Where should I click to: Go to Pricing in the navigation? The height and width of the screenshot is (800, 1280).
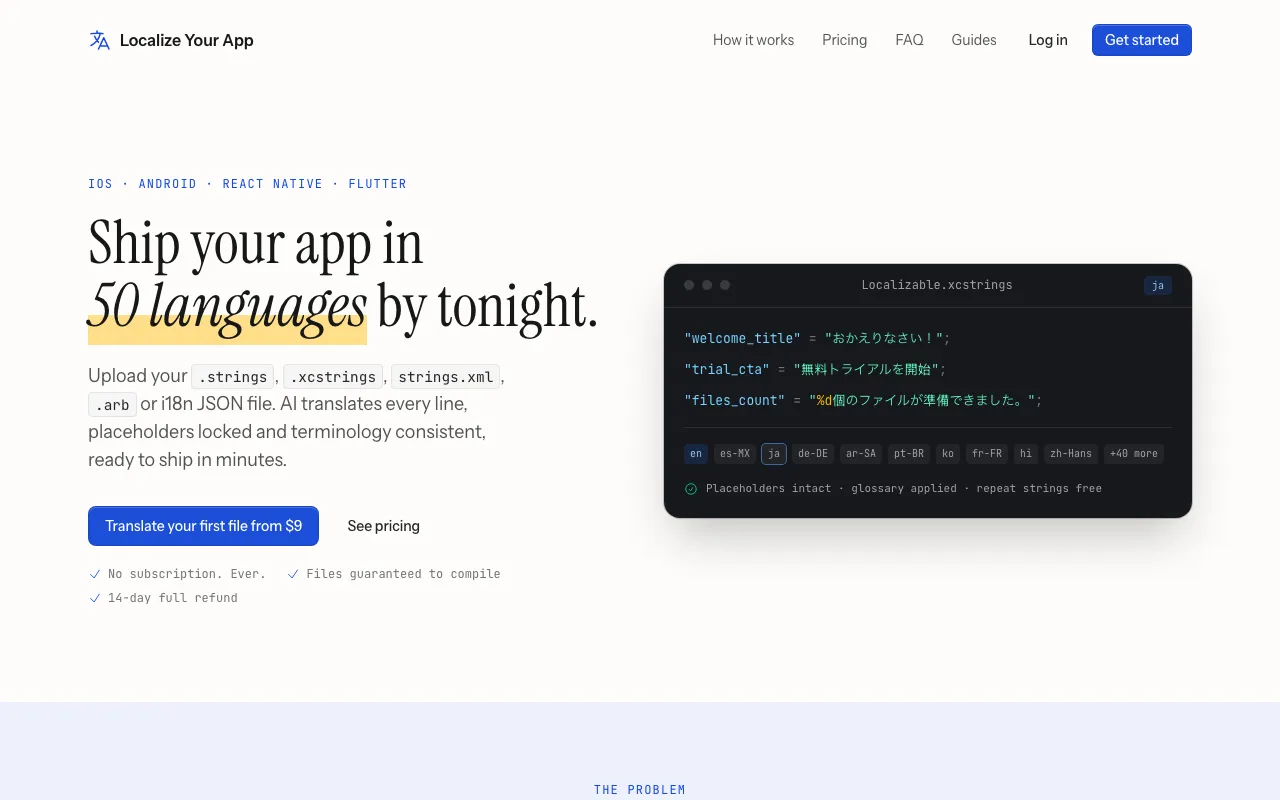845,40
